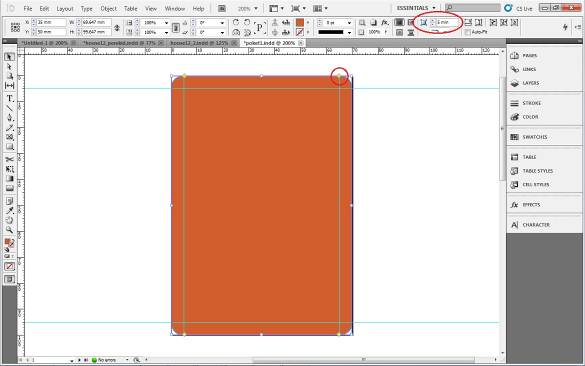The image size is (585, 366).
Task: Open the stroke type dropdown
Action: [349, 32]
